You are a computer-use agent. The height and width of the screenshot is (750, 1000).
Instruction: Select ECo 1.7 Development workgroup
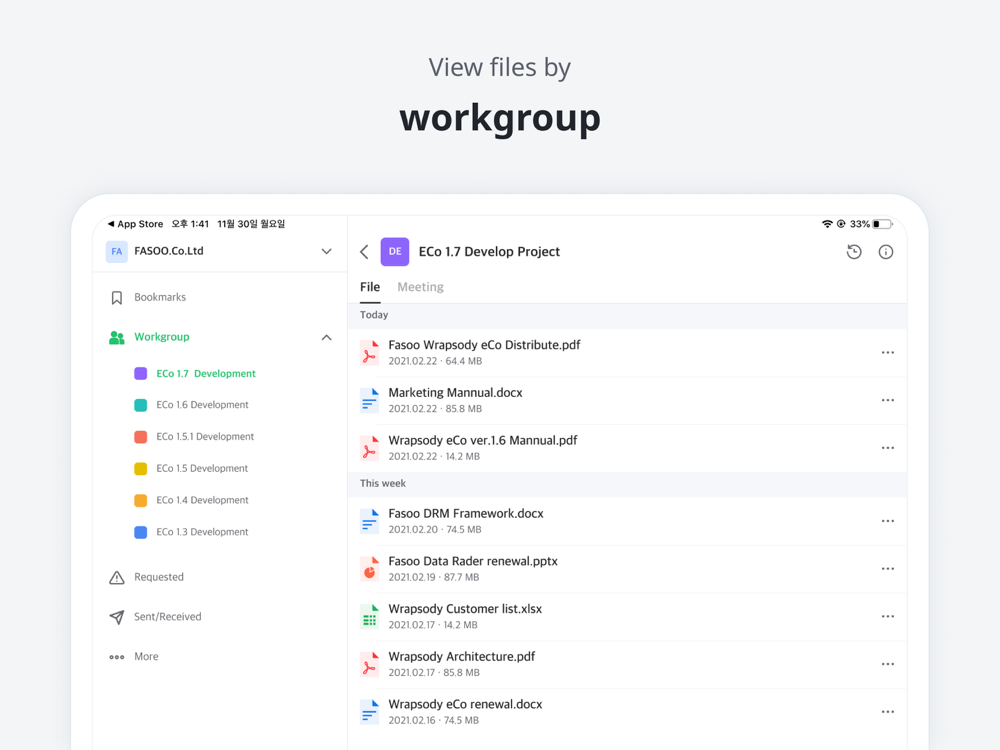[205, 374]
